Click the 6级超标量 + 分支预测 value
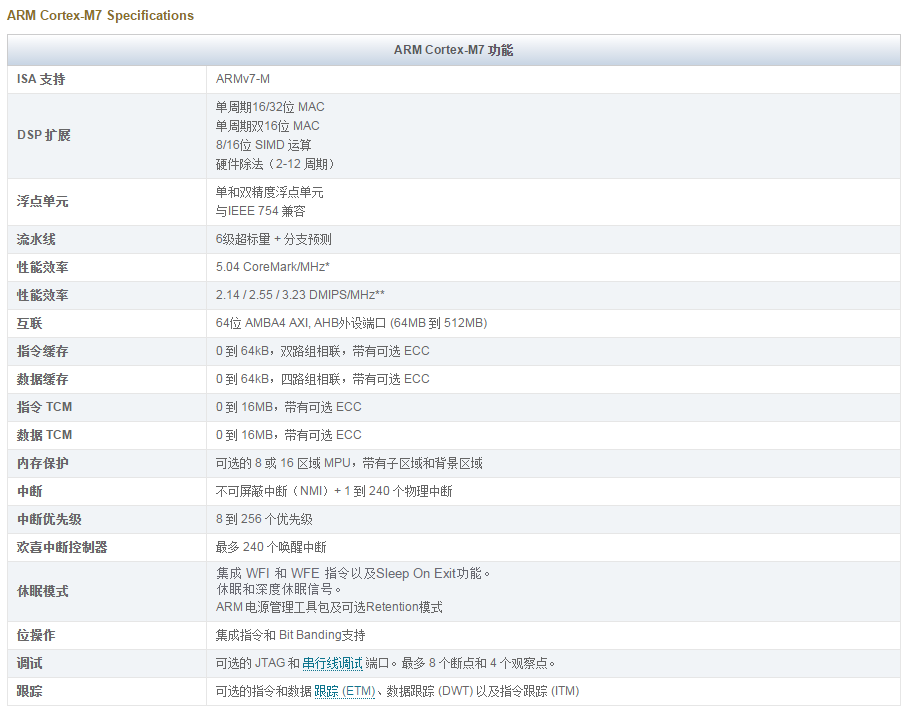920x715 pixels. (x=273, y=239)
